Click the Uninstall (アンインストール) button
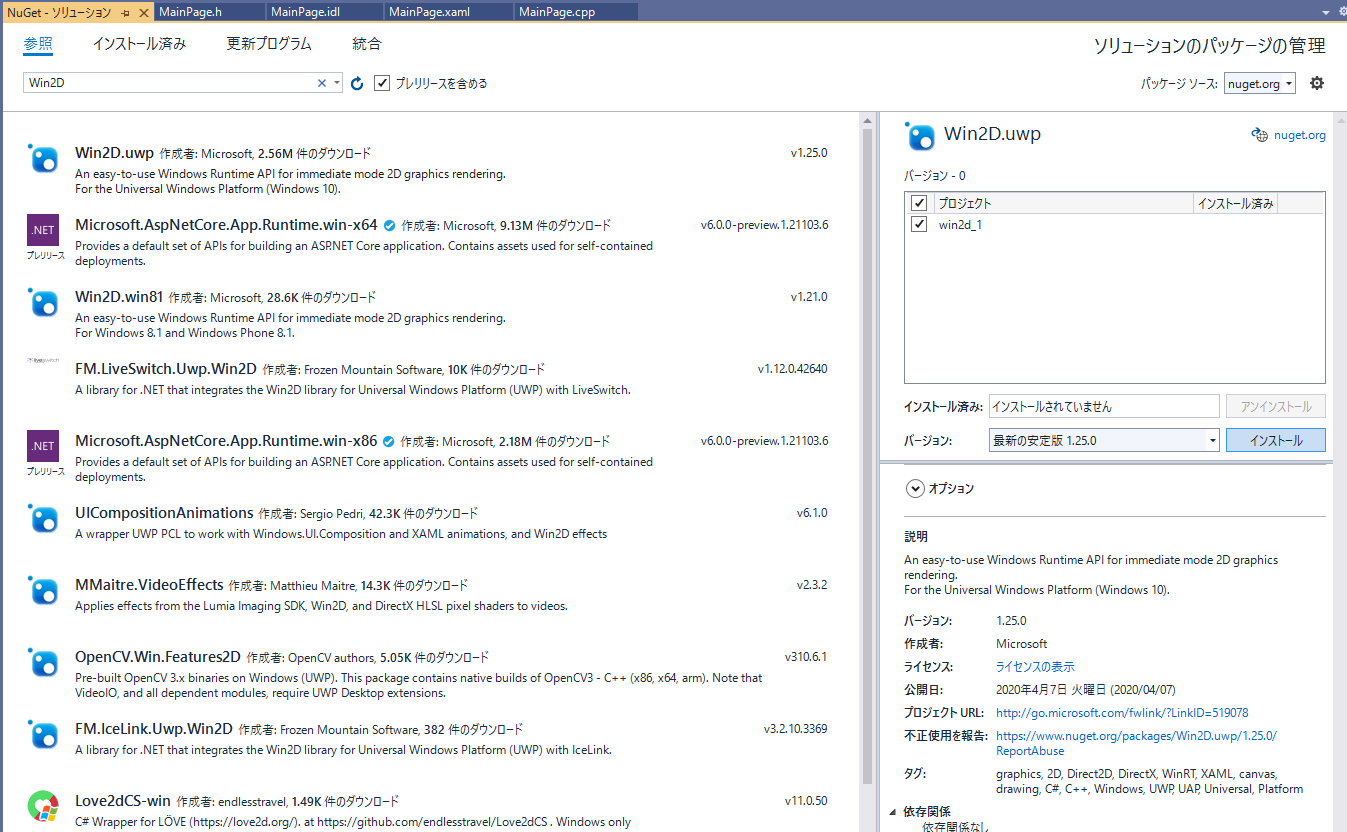Viewport: 1347px width, 832px height. click(x=1275, y=406)
